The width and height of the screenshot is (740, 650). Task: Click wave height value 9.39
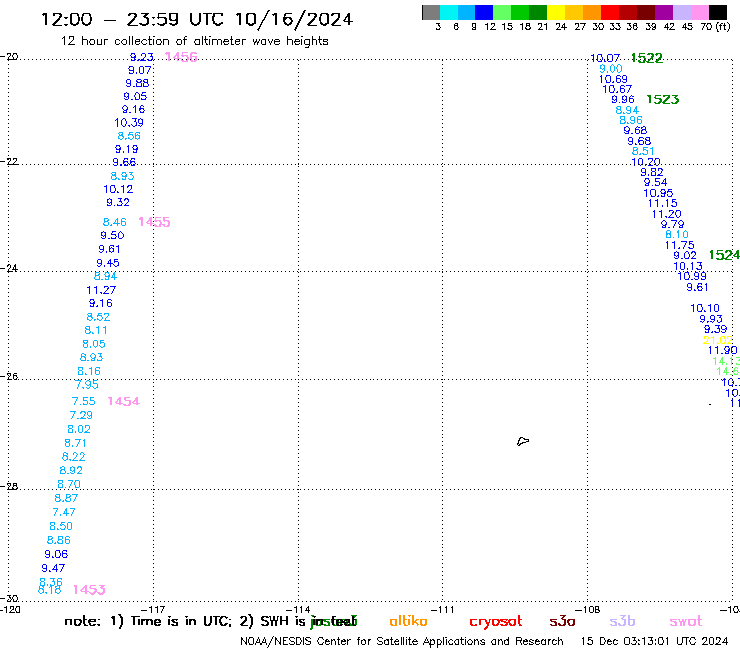(x=715, y=329)
